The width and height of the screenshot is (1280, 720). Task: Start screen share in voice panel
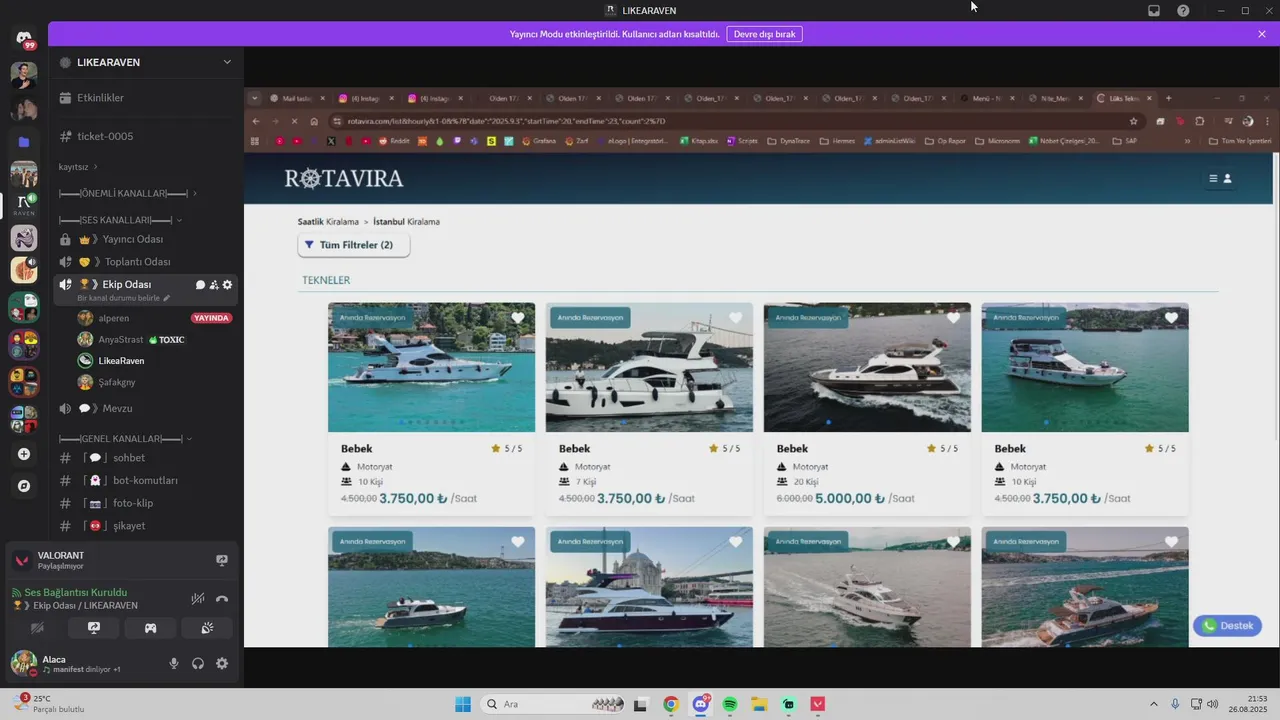tap(94, 628)
